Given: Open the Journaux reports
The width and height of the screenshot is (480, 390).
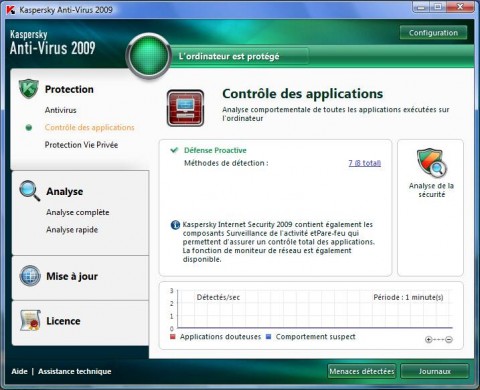Looking at the screenshot, I should click(x=435, y=371).
